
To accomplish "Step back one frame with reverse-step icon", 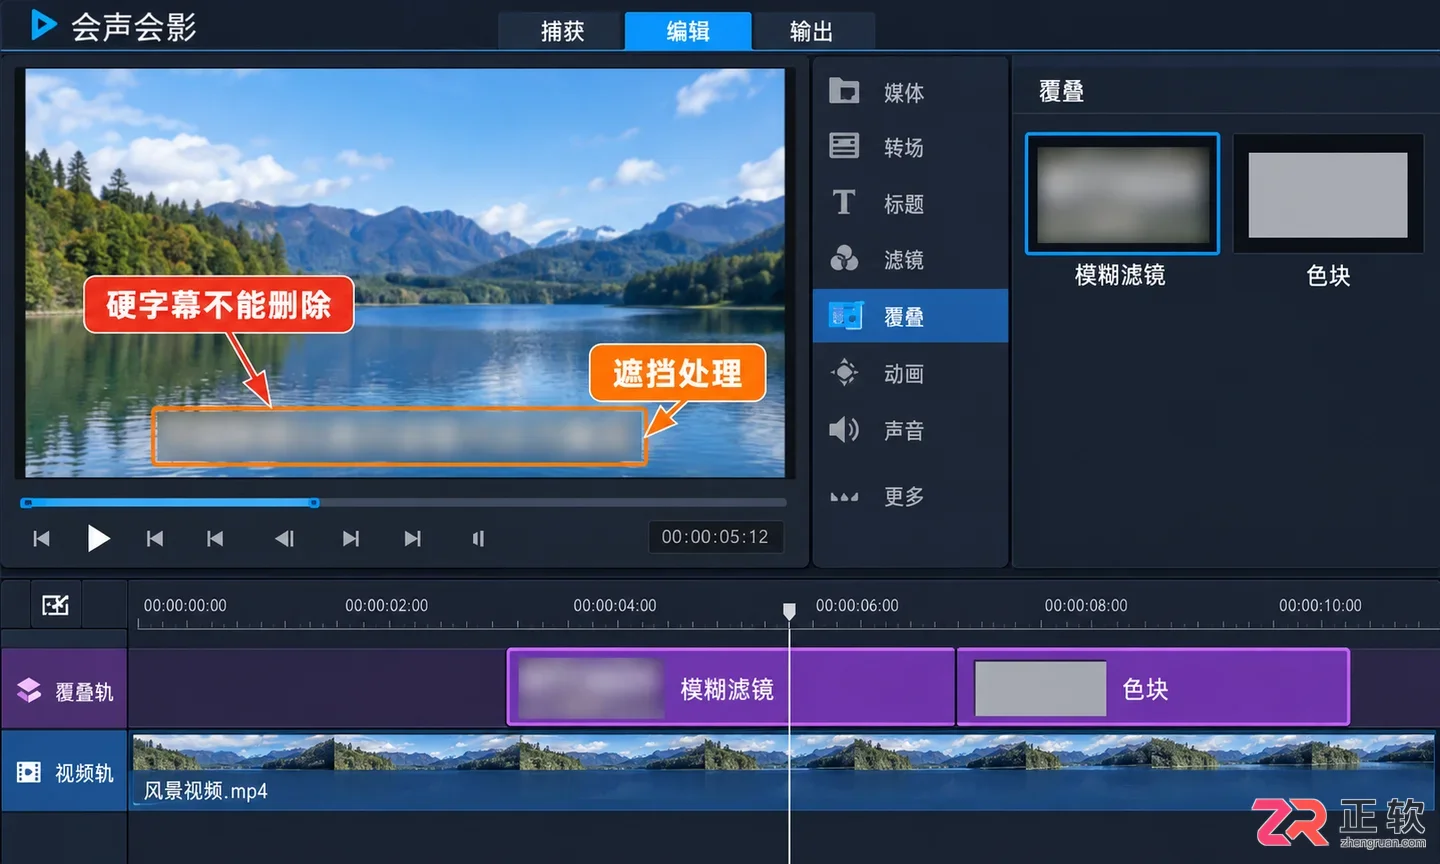I will coord(284,538).
